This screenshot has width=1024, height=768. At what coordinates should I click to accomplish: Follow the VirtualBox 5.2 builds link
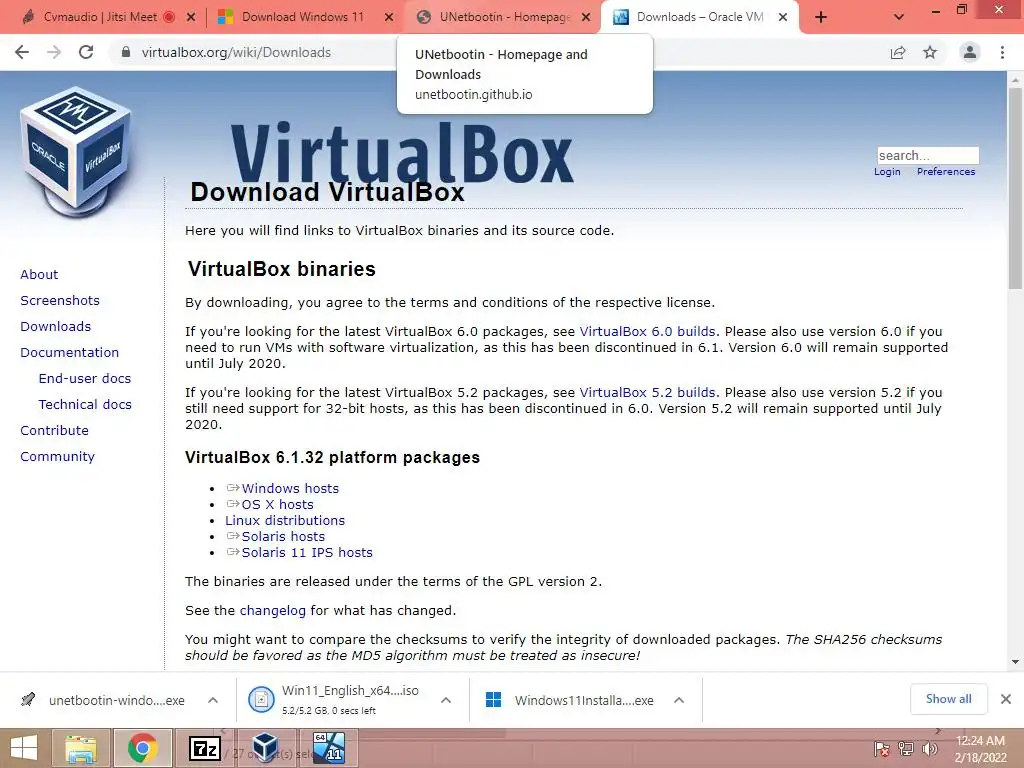coord(647,392)
